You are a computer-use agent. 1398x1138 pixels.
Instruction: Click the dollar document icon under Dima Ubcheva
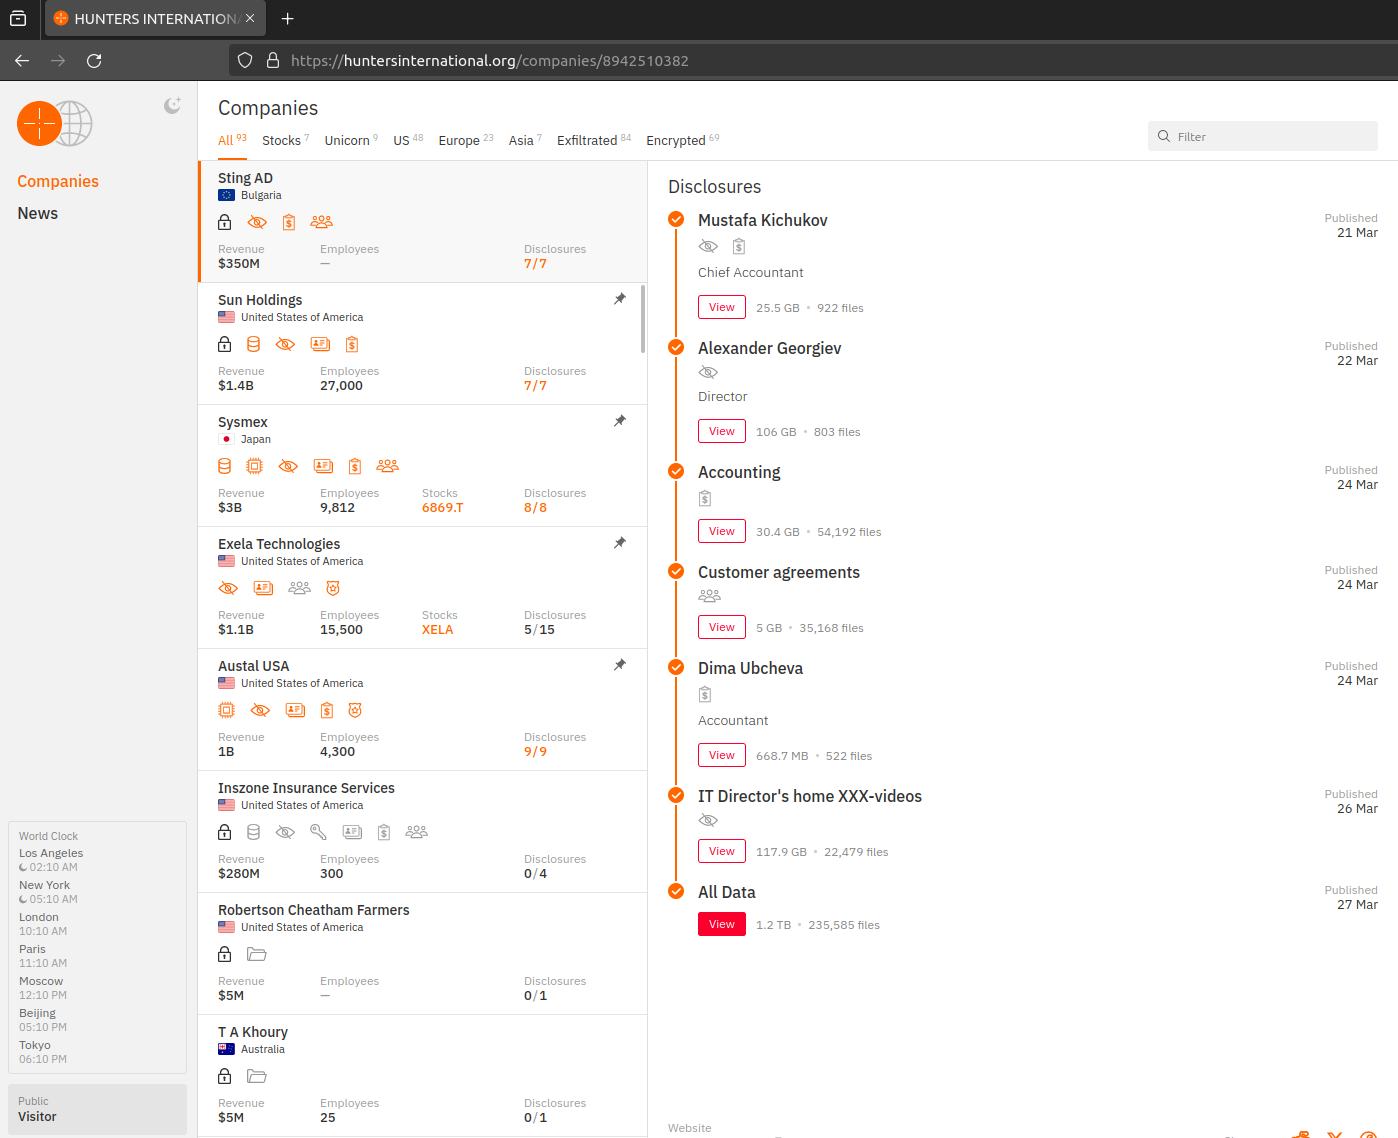705,694
